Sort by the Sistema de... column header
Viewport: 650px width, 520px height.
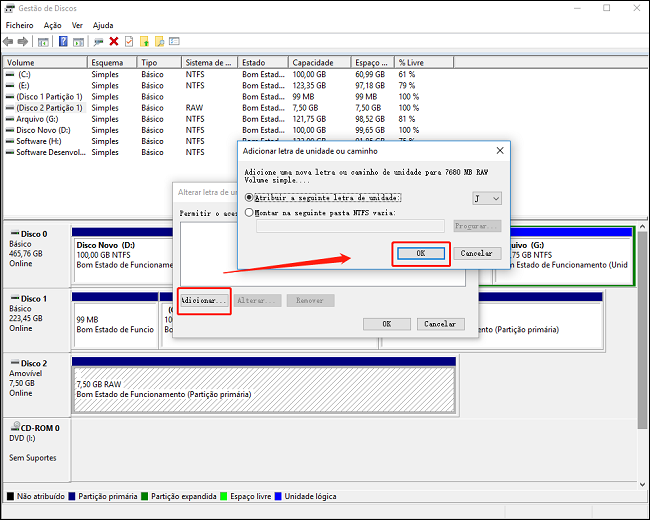209,63
